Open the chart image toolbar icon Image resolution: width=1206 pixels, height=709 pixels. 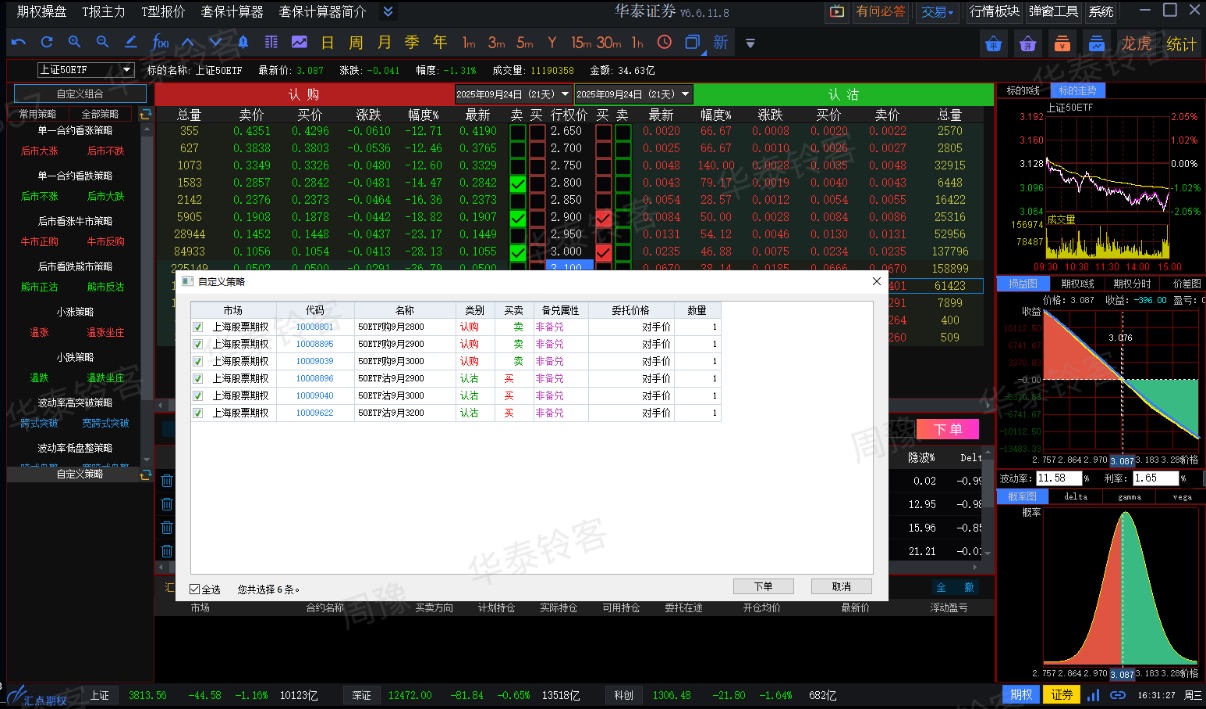(x=299, y=43)
